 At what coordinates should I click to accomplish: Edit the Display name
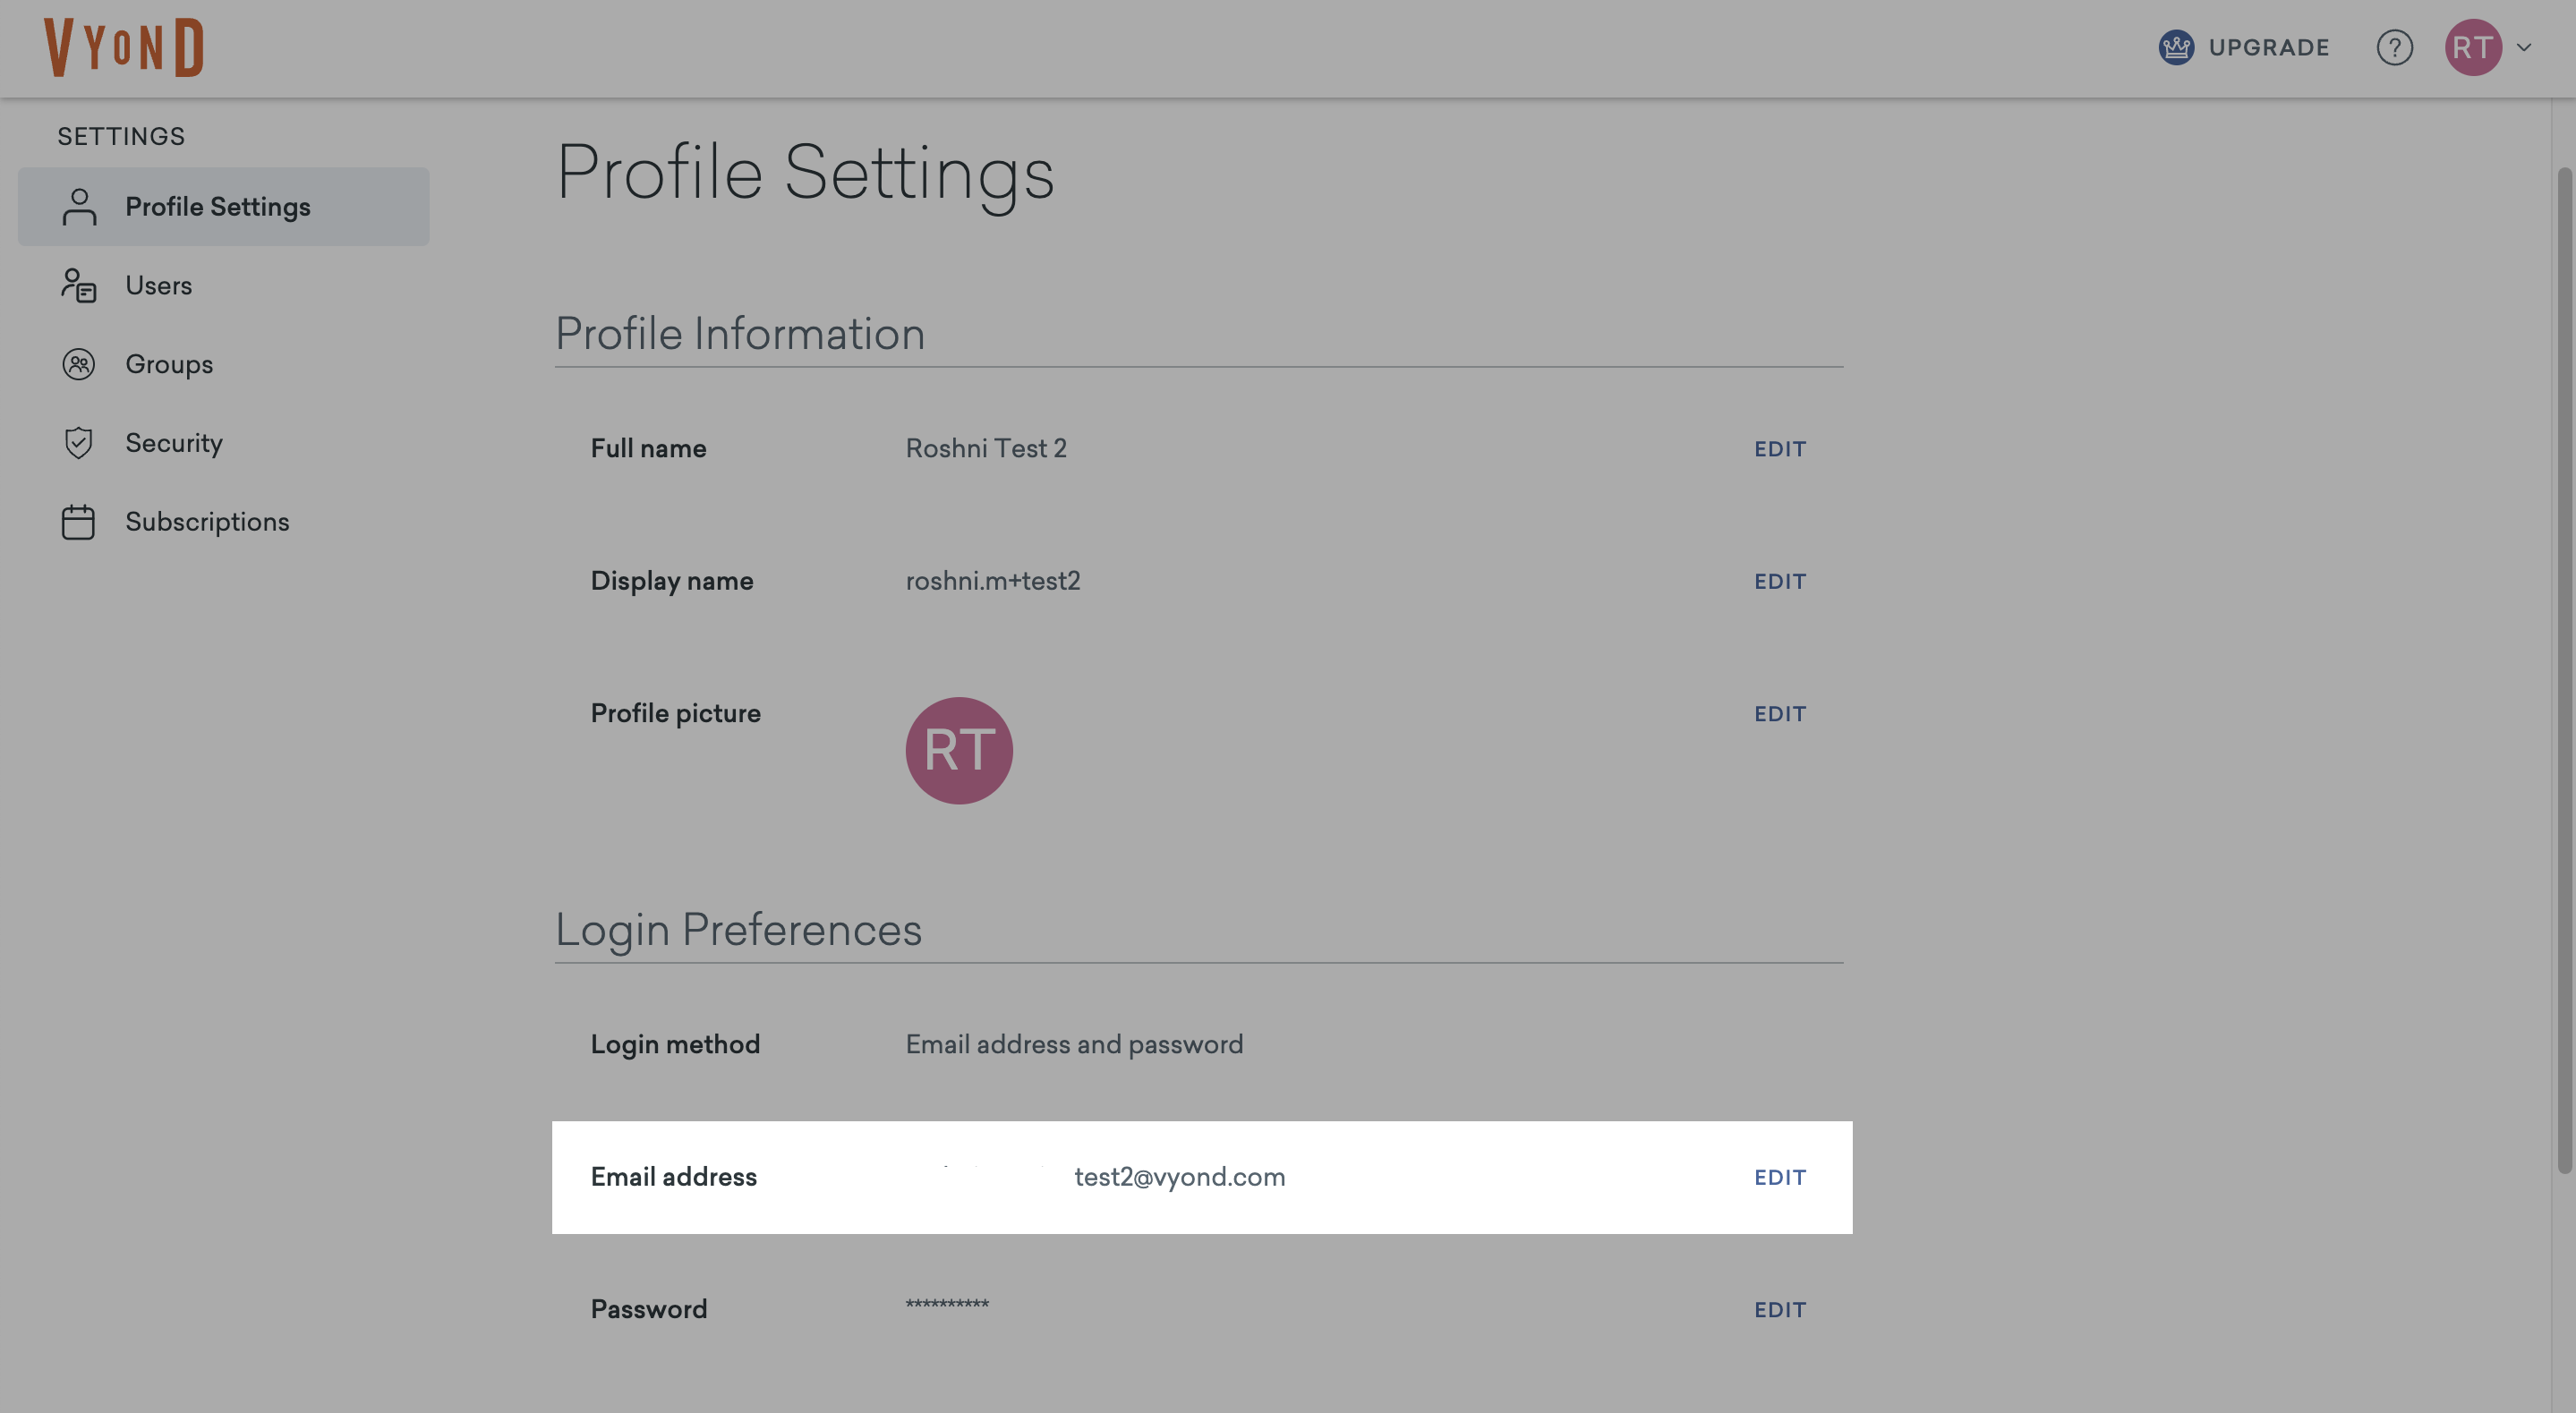coord(1780,580)
